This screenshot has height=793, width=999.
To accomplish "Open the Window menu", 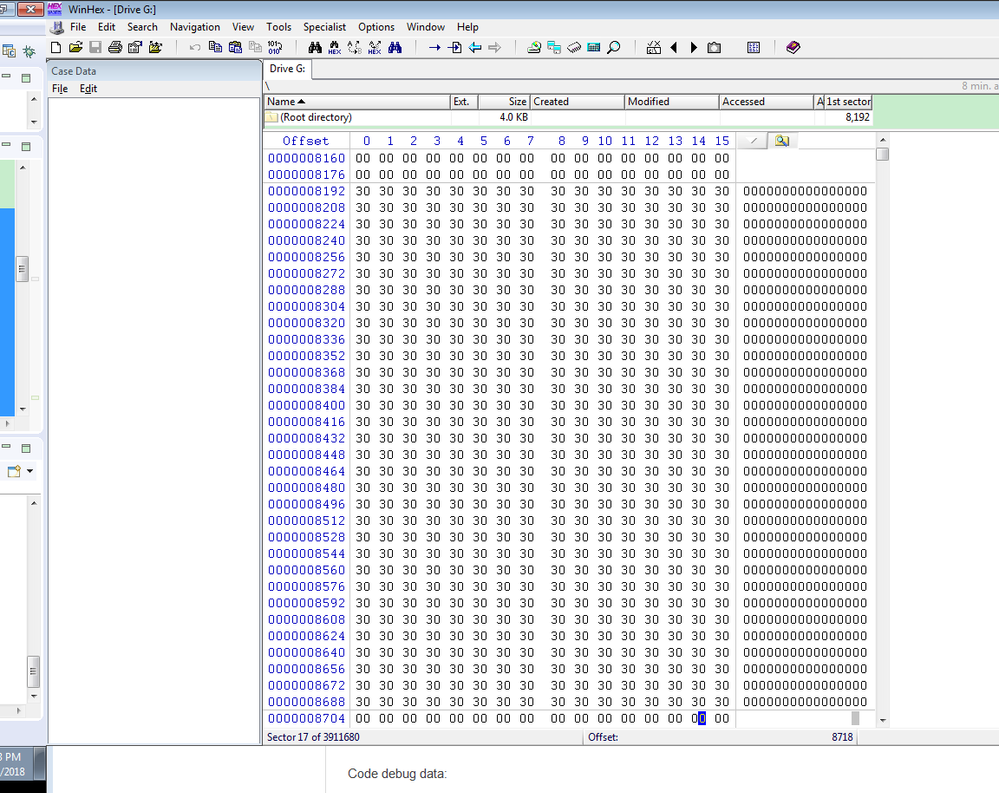I will coord(426,27).
